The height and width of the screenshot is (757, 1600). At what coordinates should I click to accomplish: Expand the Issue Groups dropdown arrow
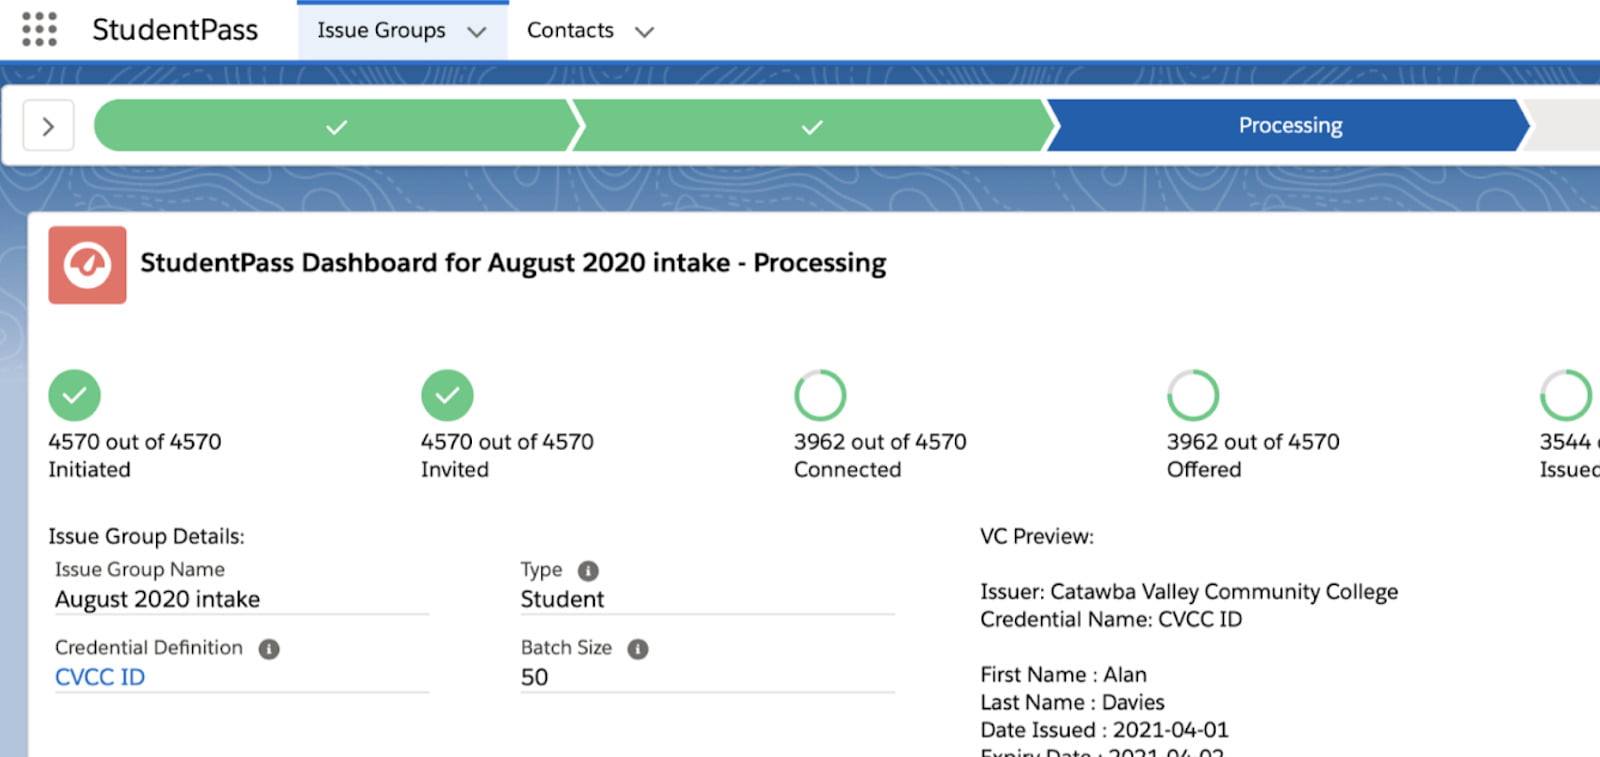[477, 32]
